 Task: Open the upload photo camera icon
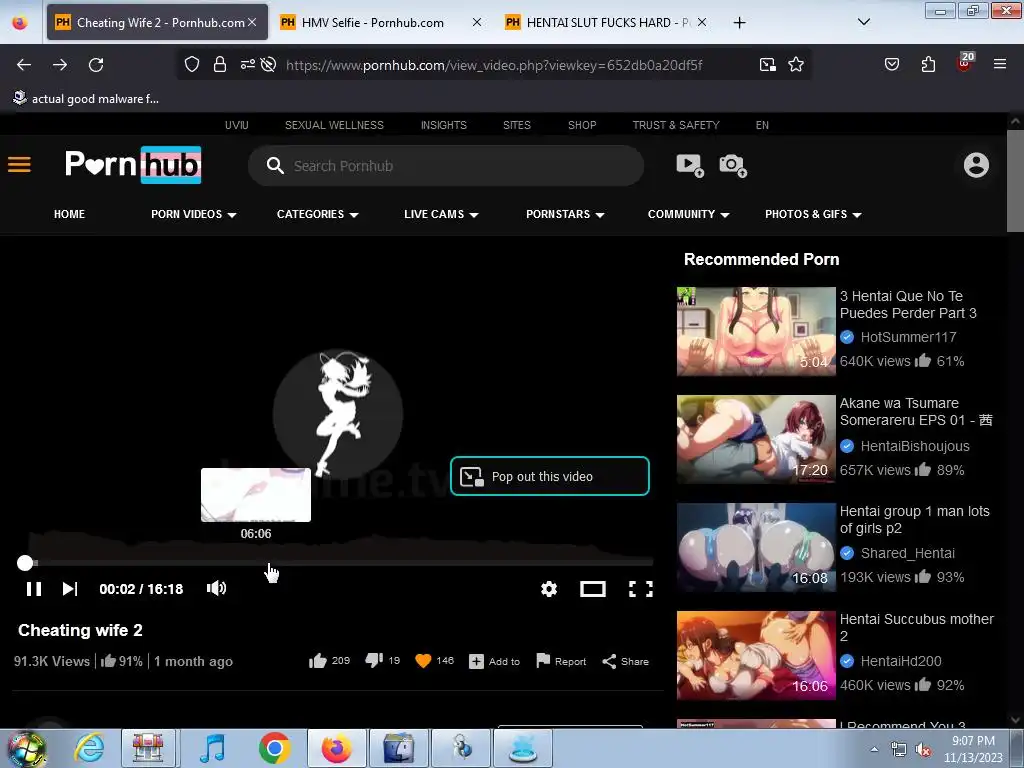733,165
